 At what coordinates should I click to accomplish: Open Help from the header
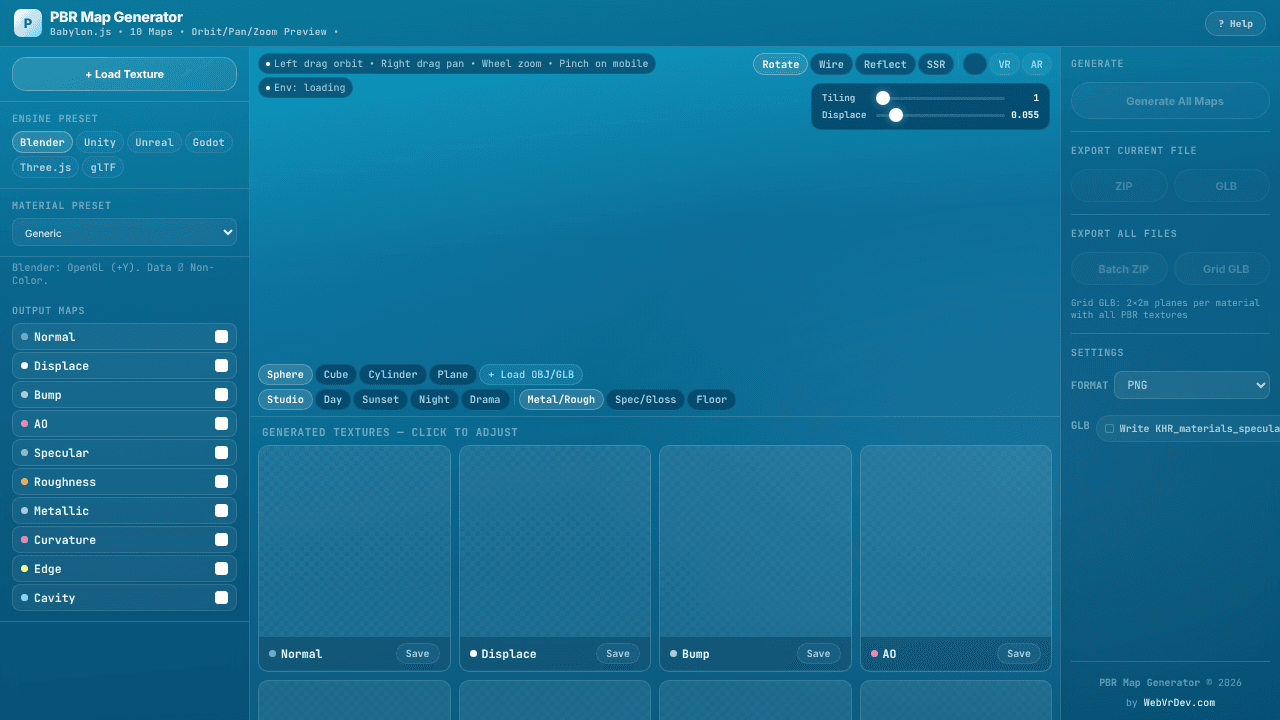[x=1235, y=24]
